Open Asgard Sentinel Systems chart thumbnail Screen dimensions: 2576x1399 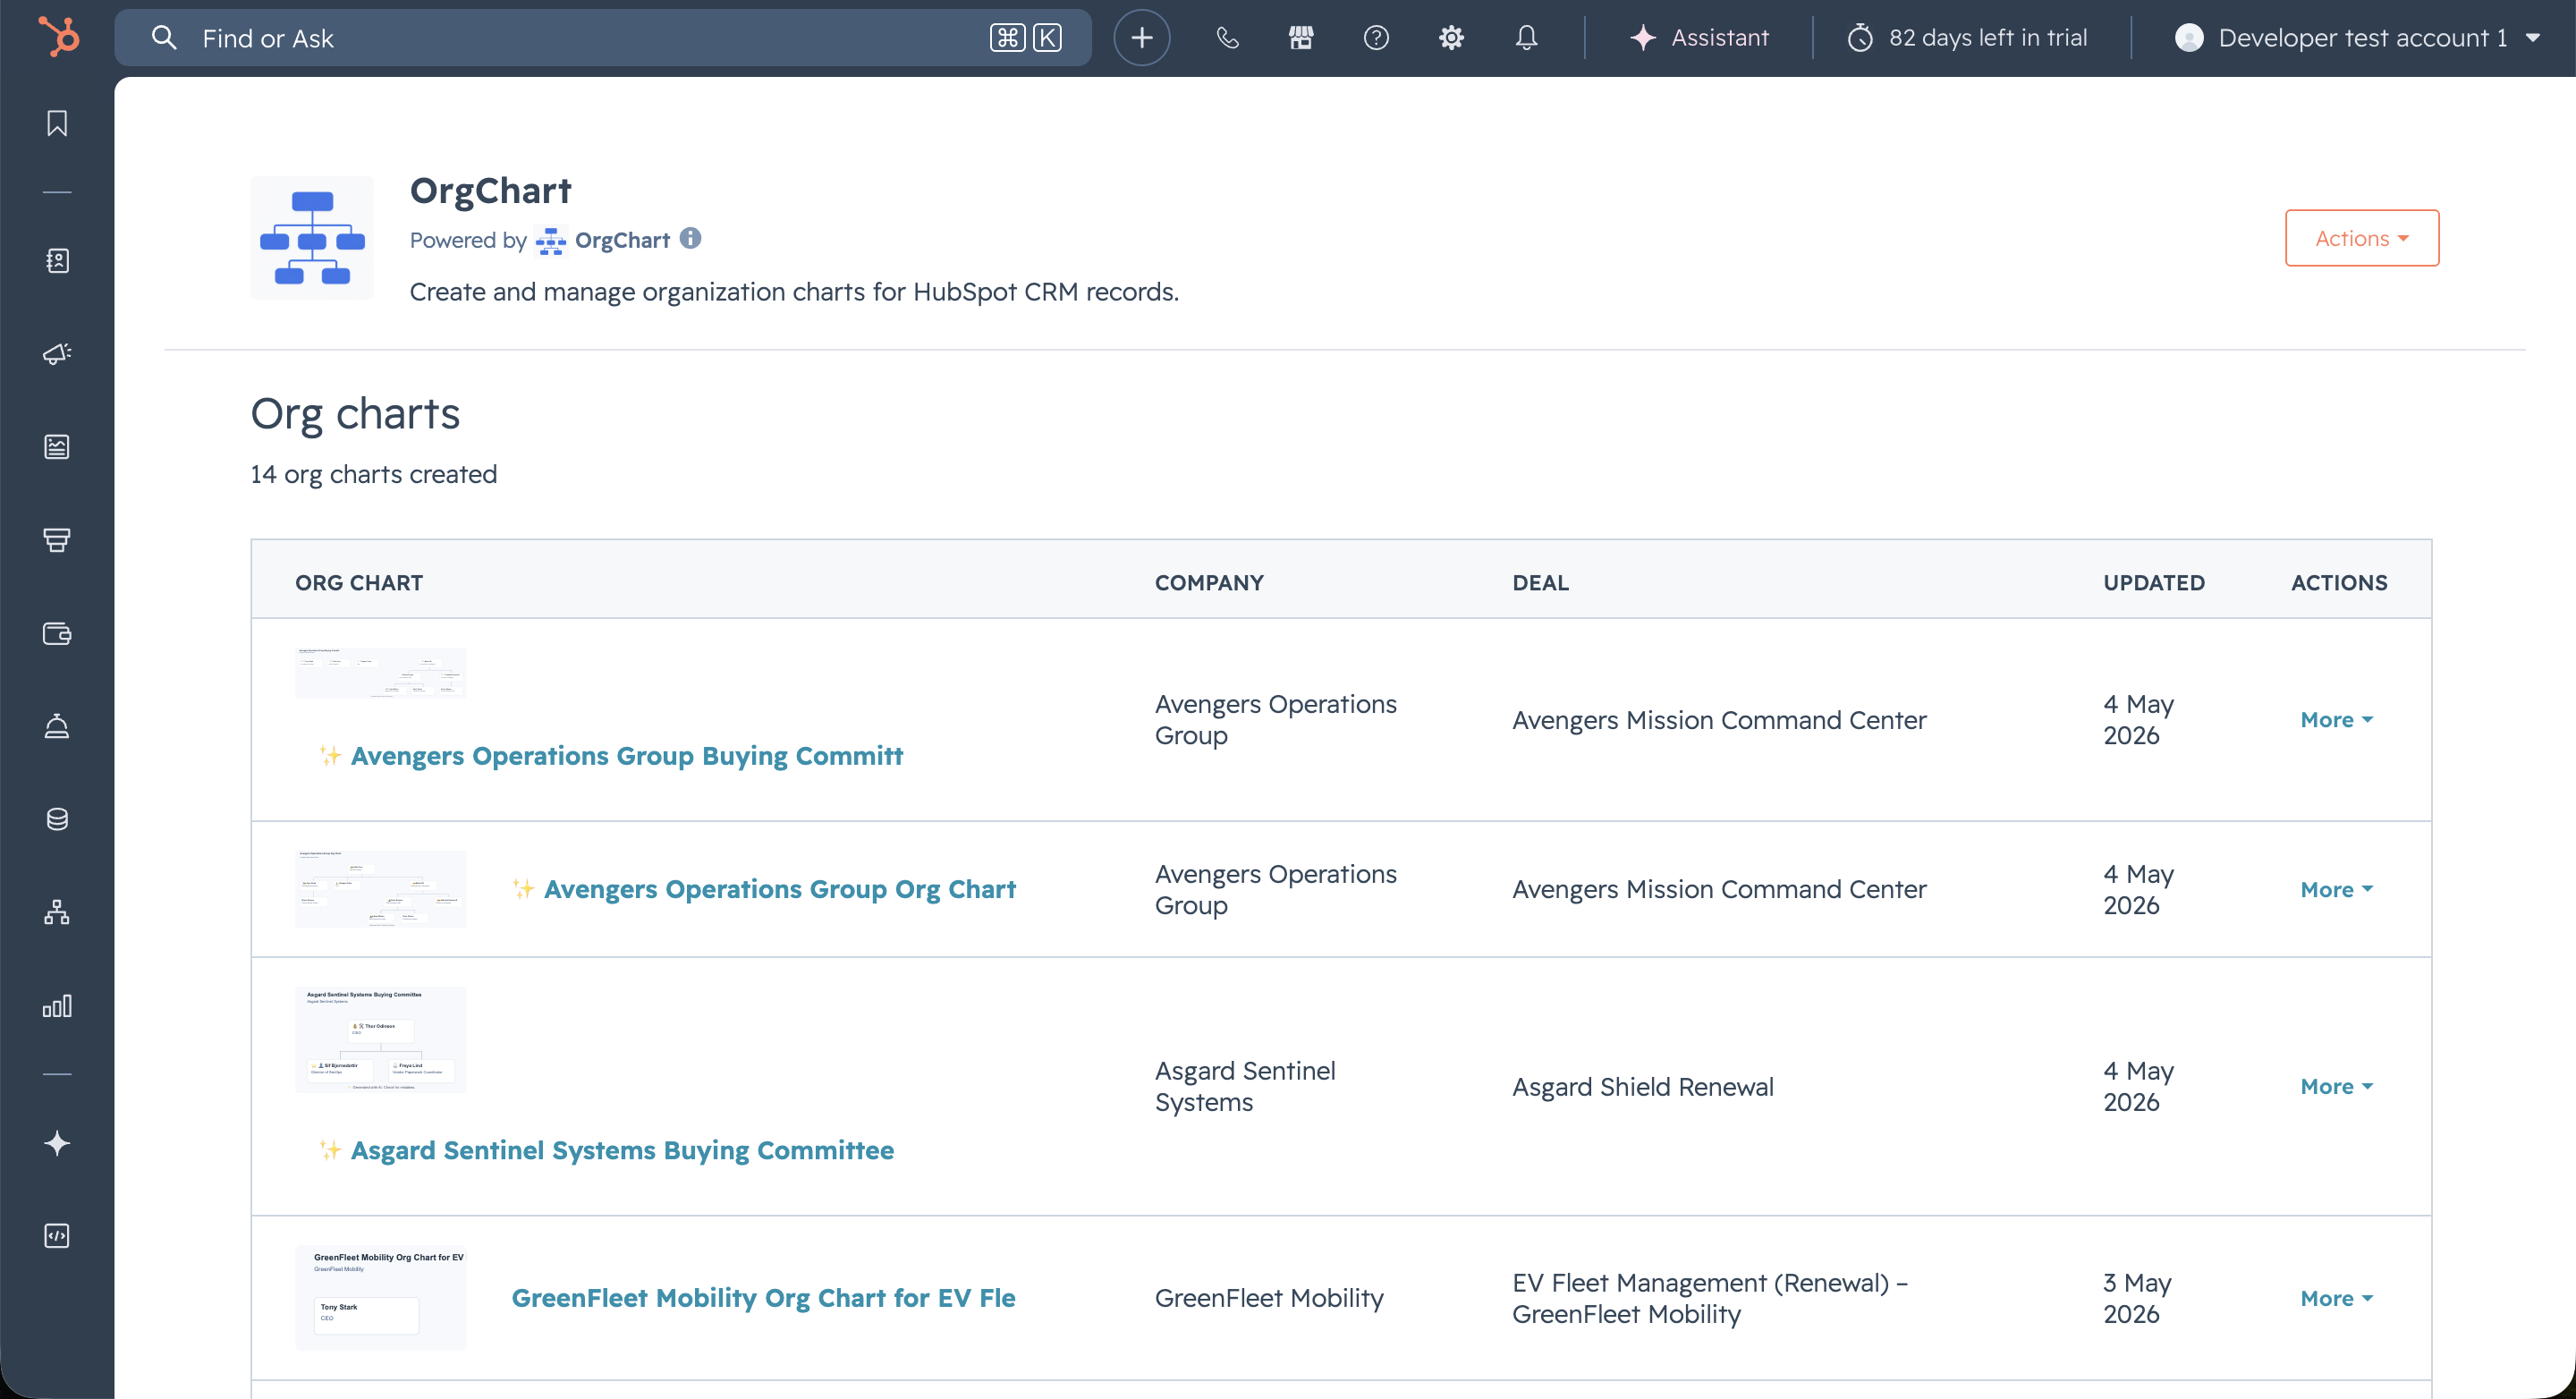tap(381, 1040)
